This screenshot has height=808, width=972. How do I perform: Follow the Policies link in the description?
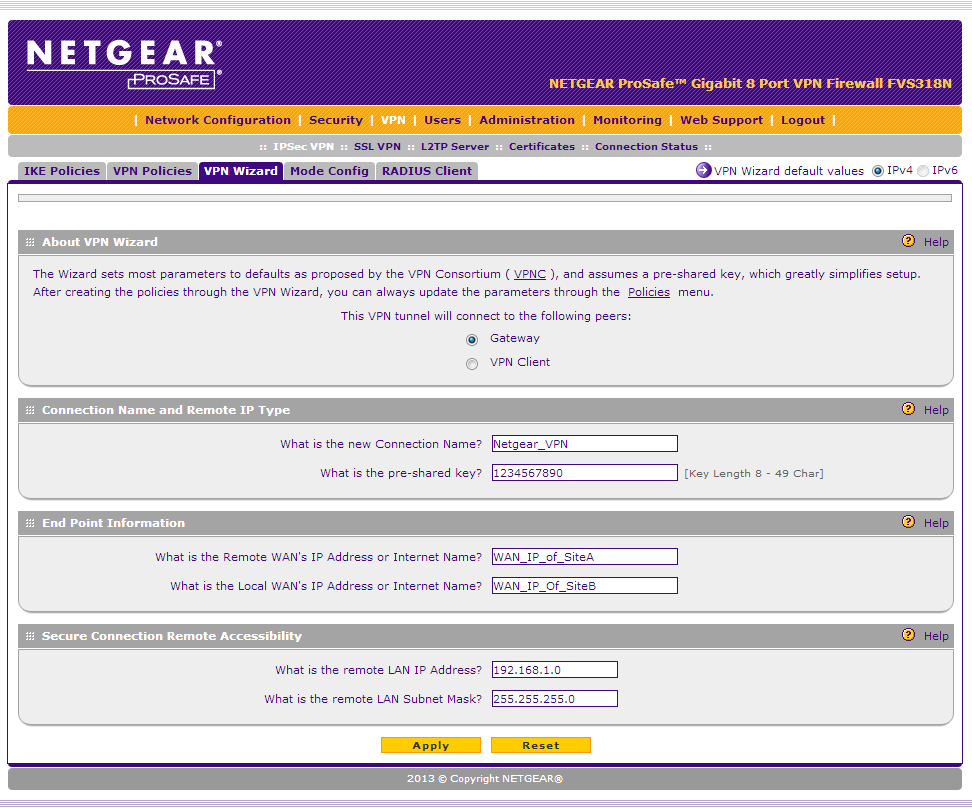(x=648, y=292)
